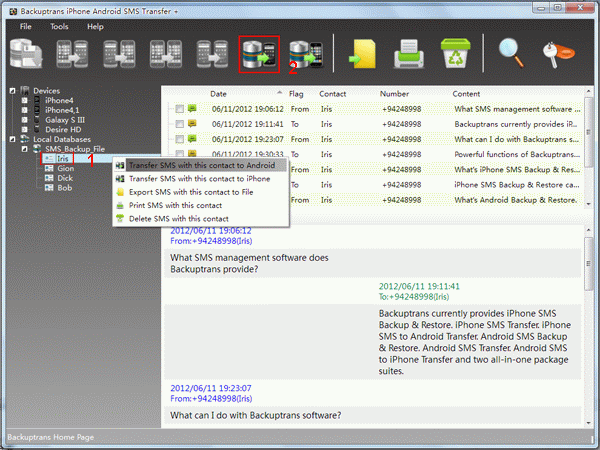Select the message 'iPhone SMS Backup & Restore ca...'

[517, 185]
